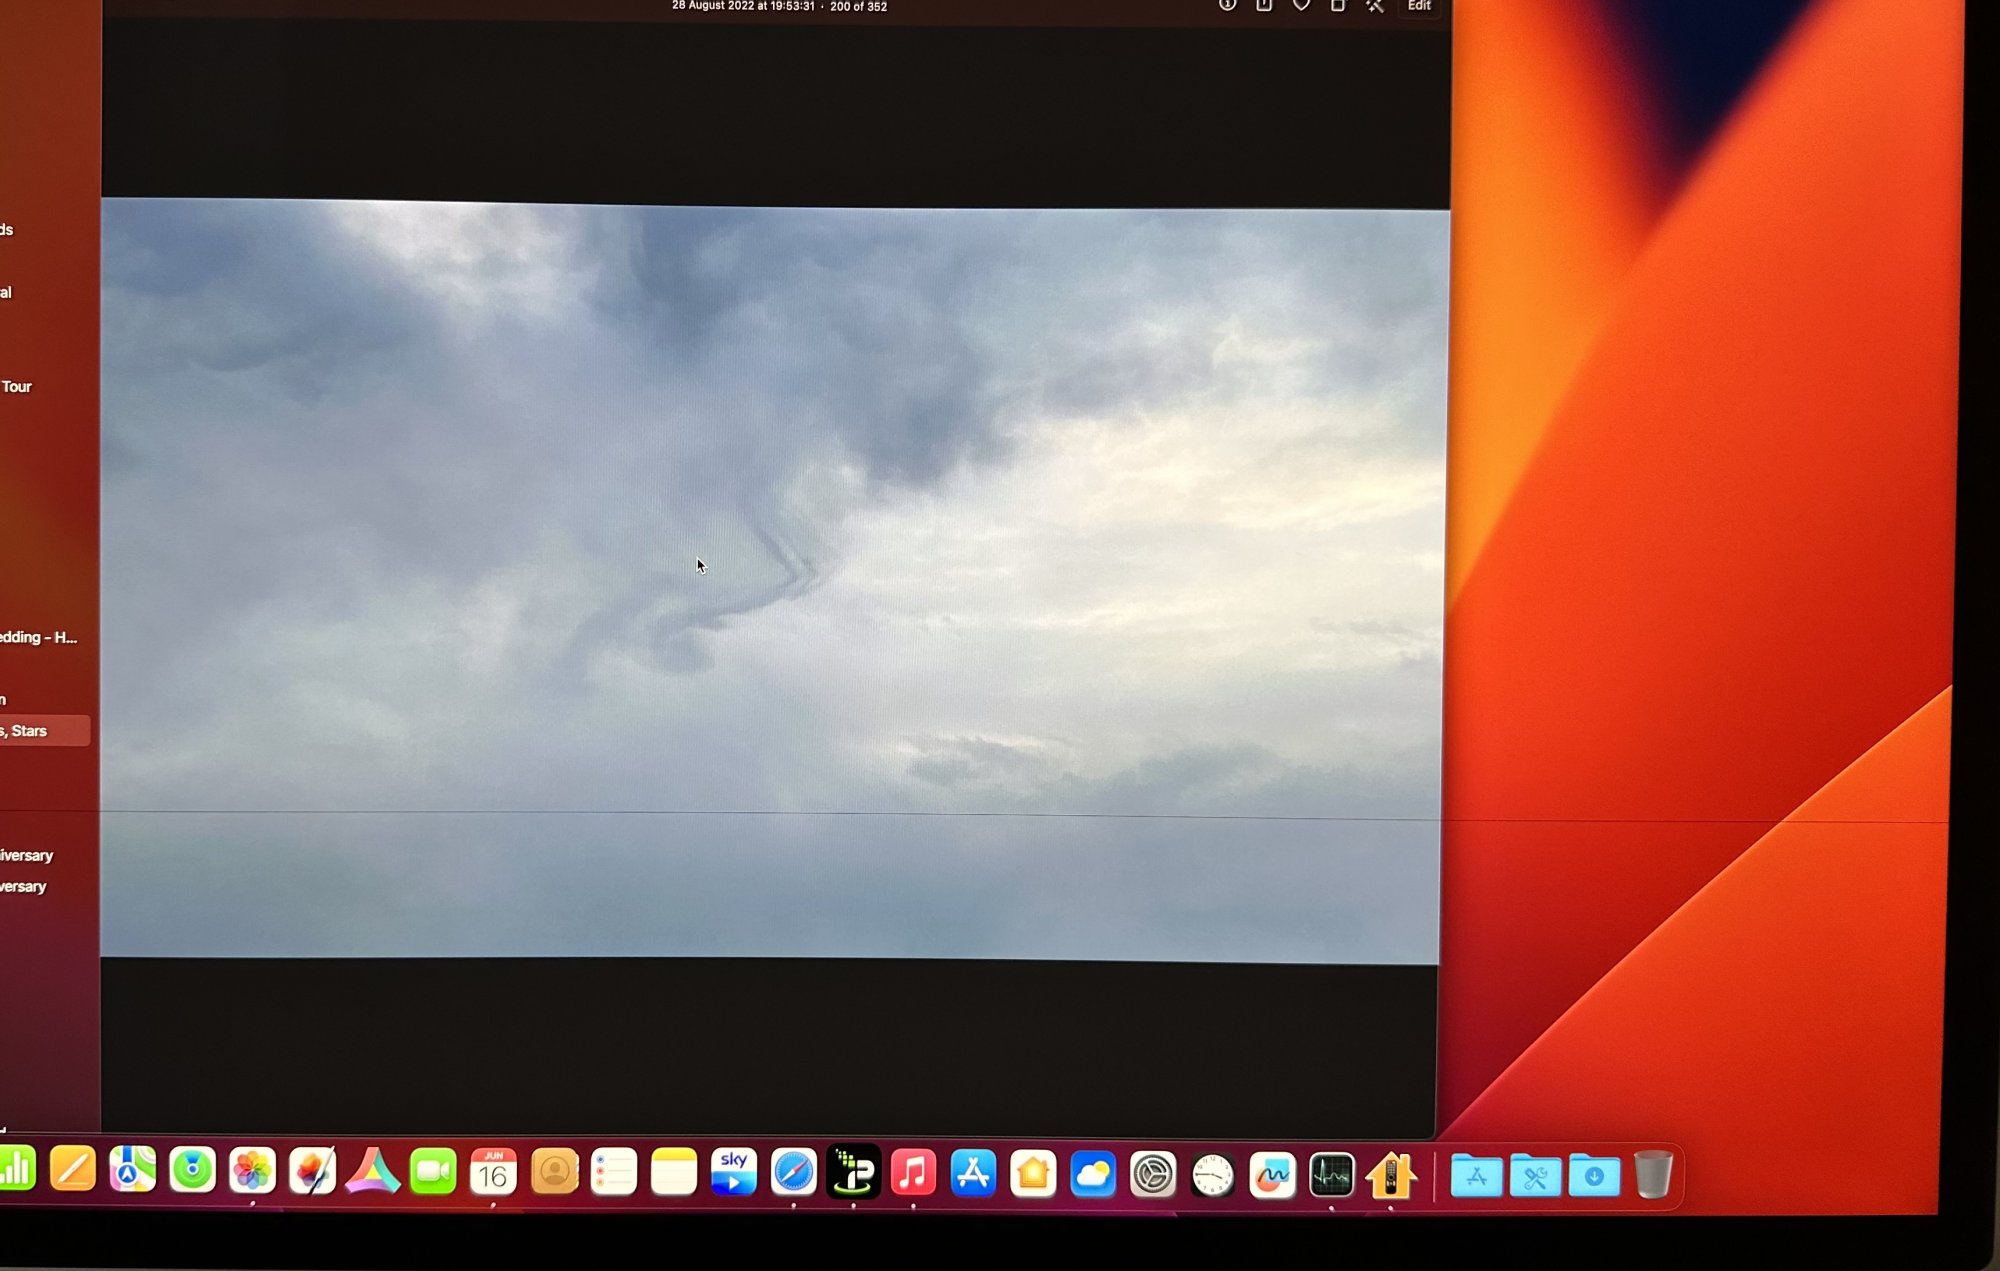
Task: Open Activity Monitor in the Dock
Action: (1332, 1175)
